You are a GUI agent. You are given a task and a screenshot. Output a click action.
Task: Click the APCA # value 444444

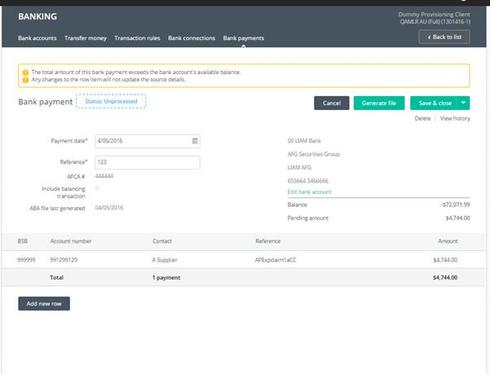104,176
